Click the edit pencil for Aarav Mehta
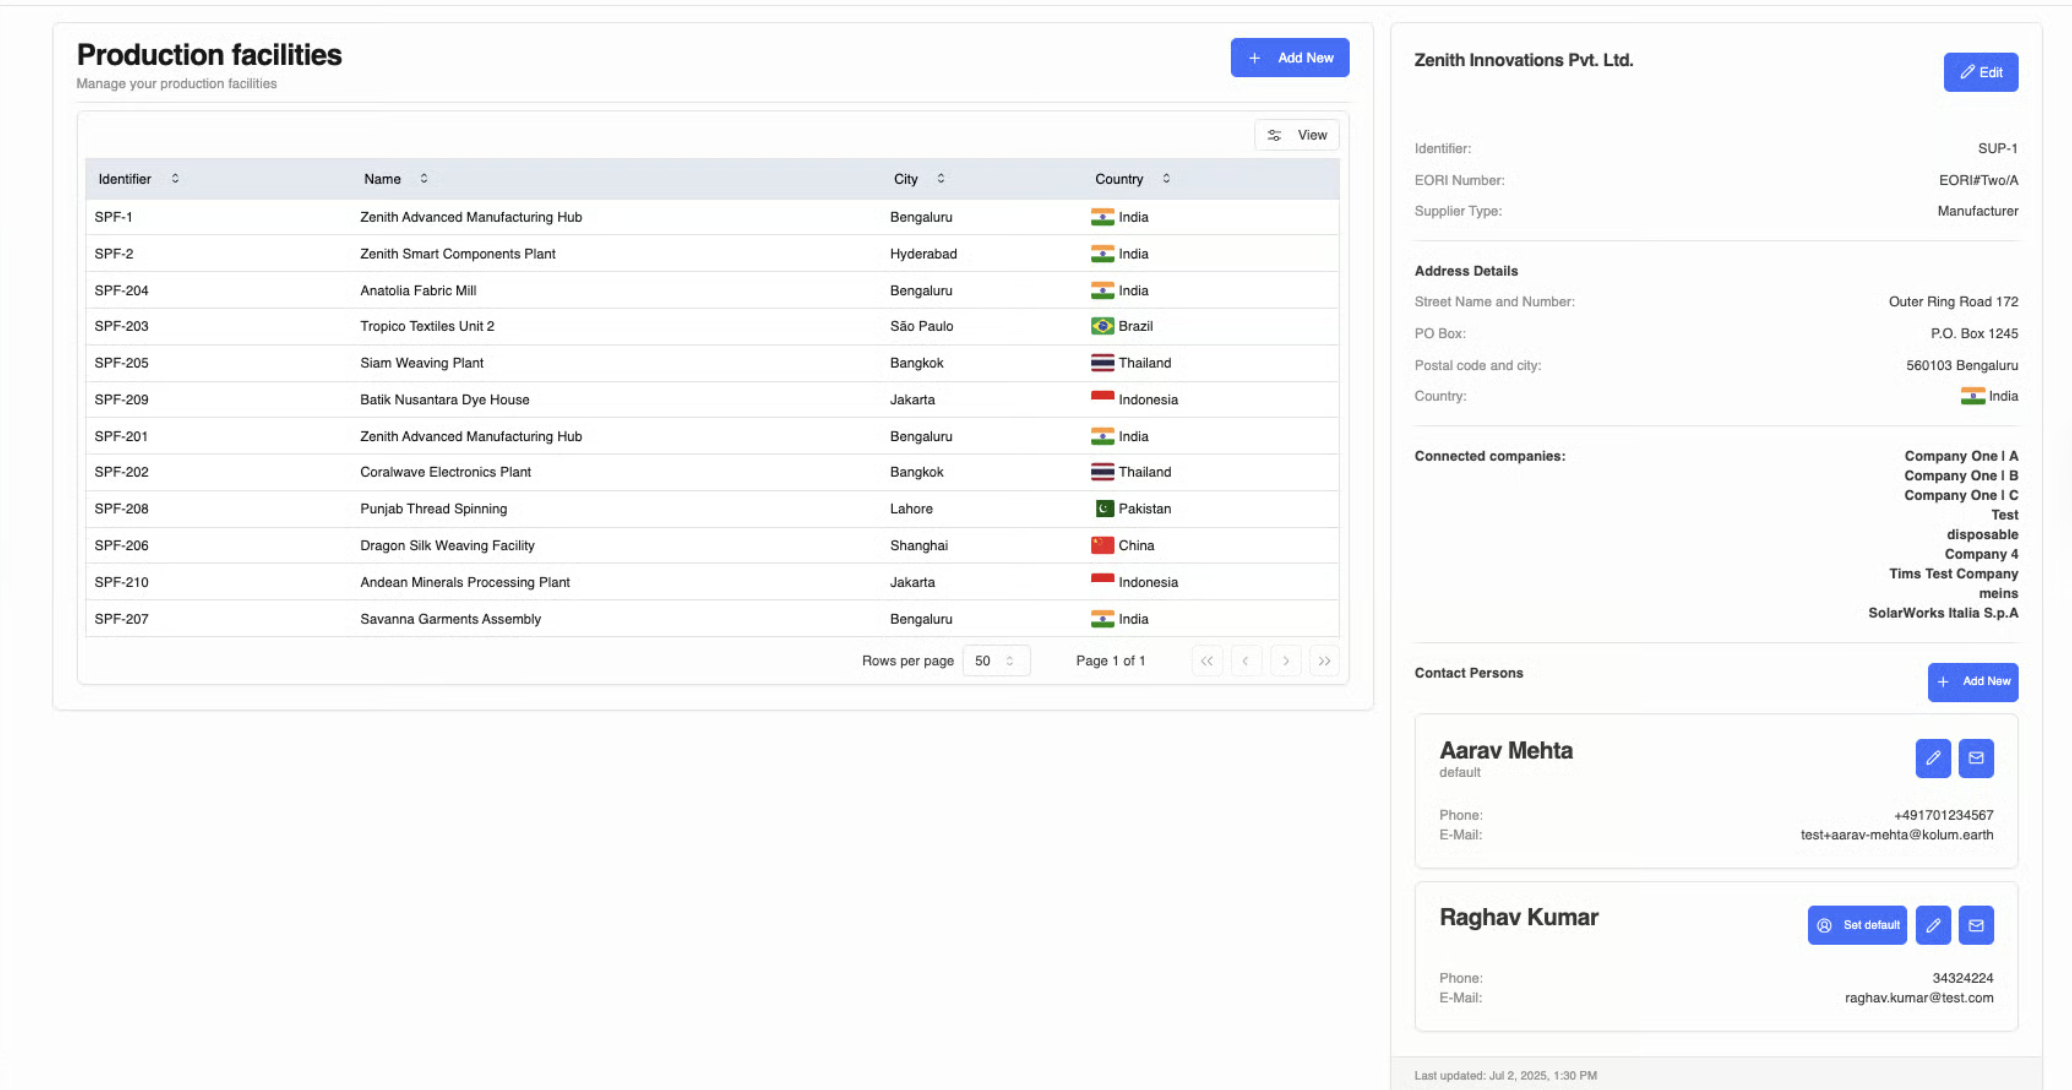Image resolution: width=2072 pixels, height=1090 pixels. (1932, 758)
